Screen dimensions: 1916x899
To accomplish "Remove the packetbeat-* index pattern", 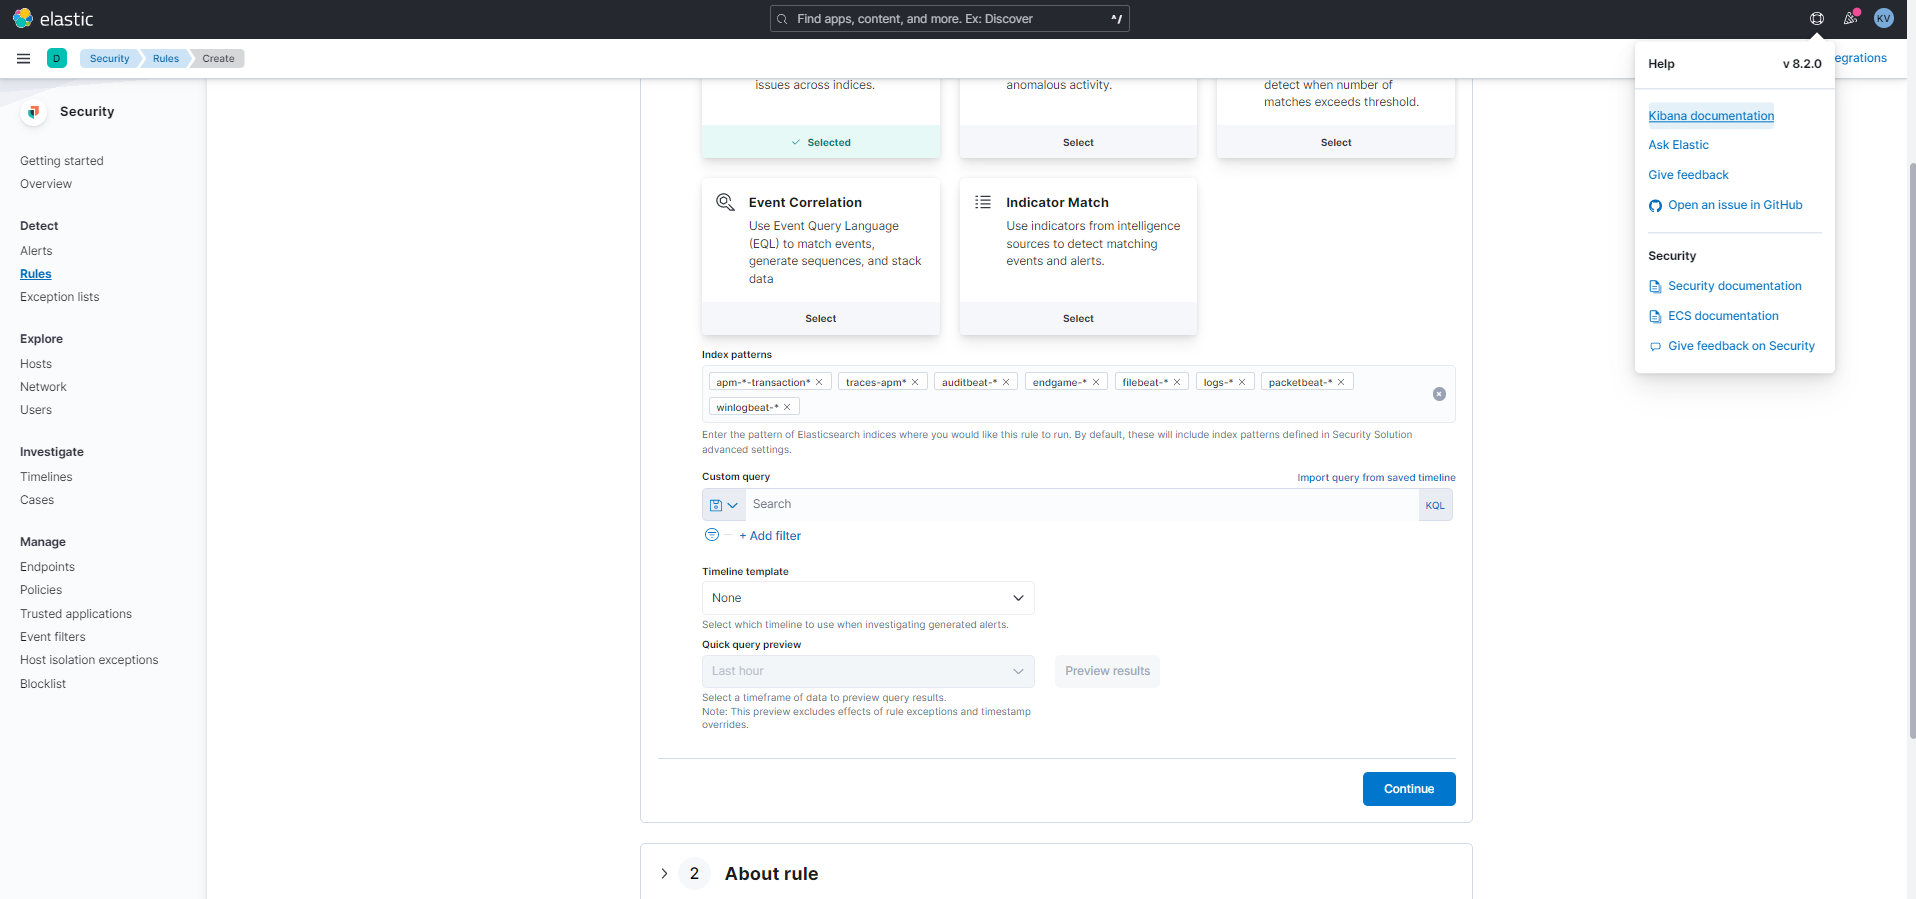I will click(1341, 382).
